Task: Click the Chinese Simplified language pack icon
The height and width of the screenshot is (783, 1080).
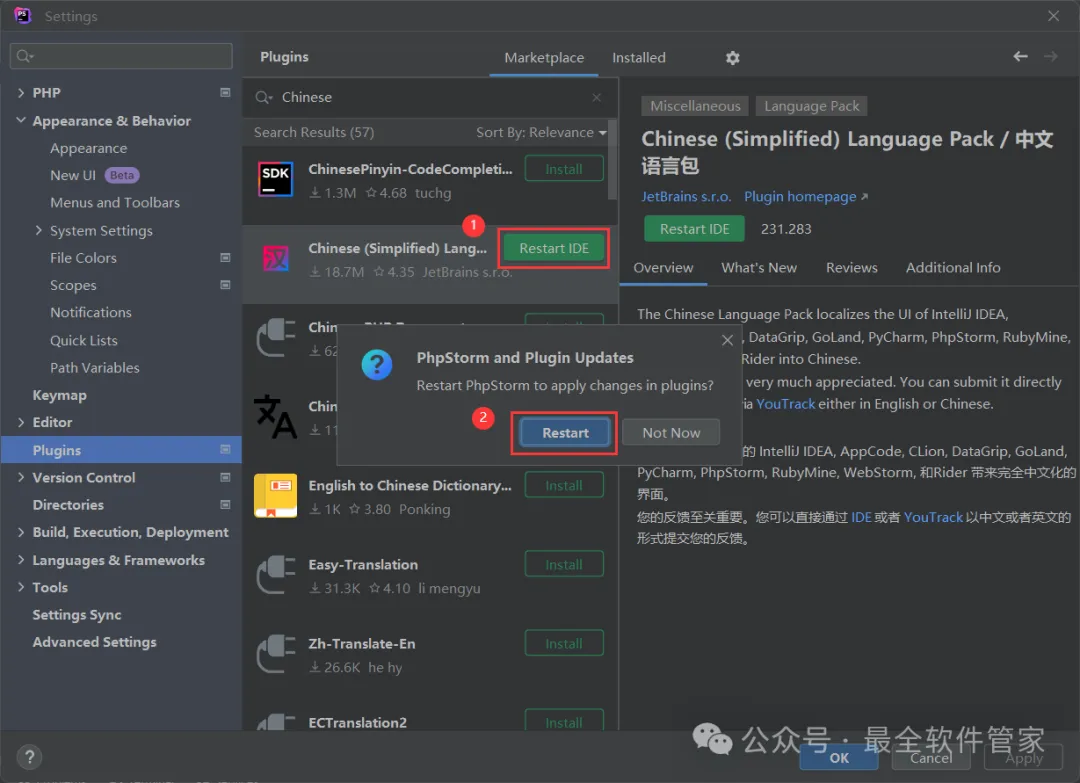Action: 276,259
